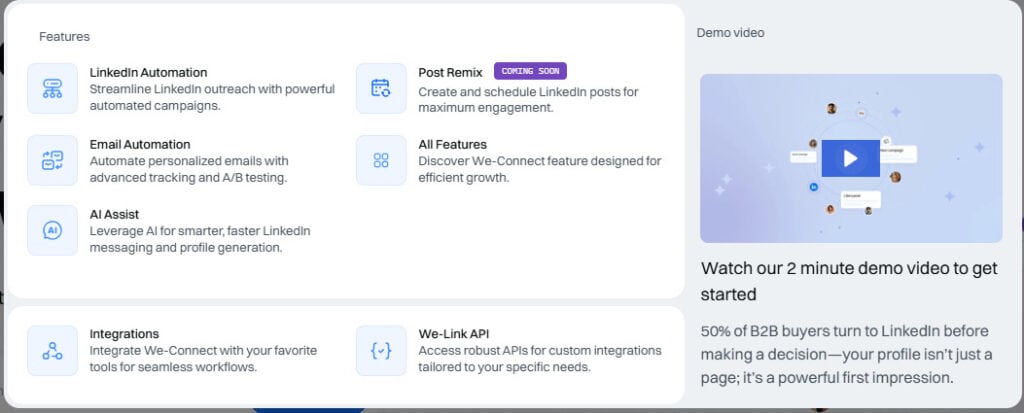Viewport: 1024px width, 413px height.
Task: Click the Demo video section label
Action: coord(730,33)
